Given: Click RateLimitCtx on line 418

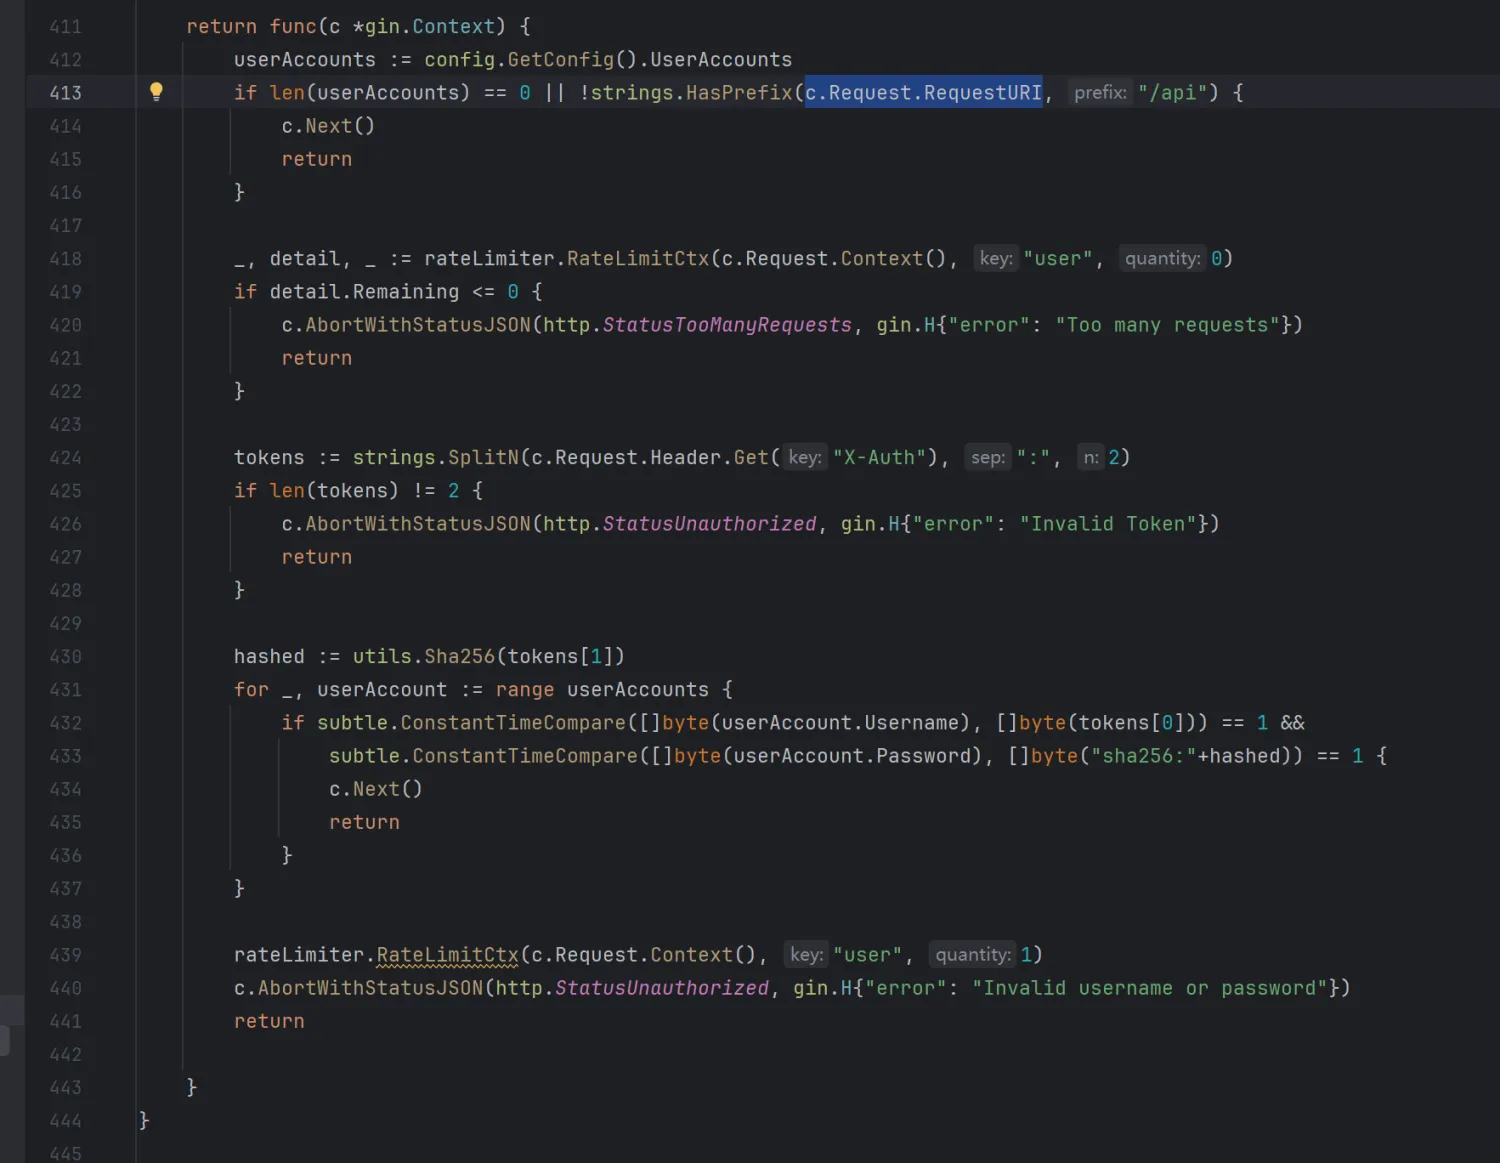Looking at the screenshot, I should [638, 259].
